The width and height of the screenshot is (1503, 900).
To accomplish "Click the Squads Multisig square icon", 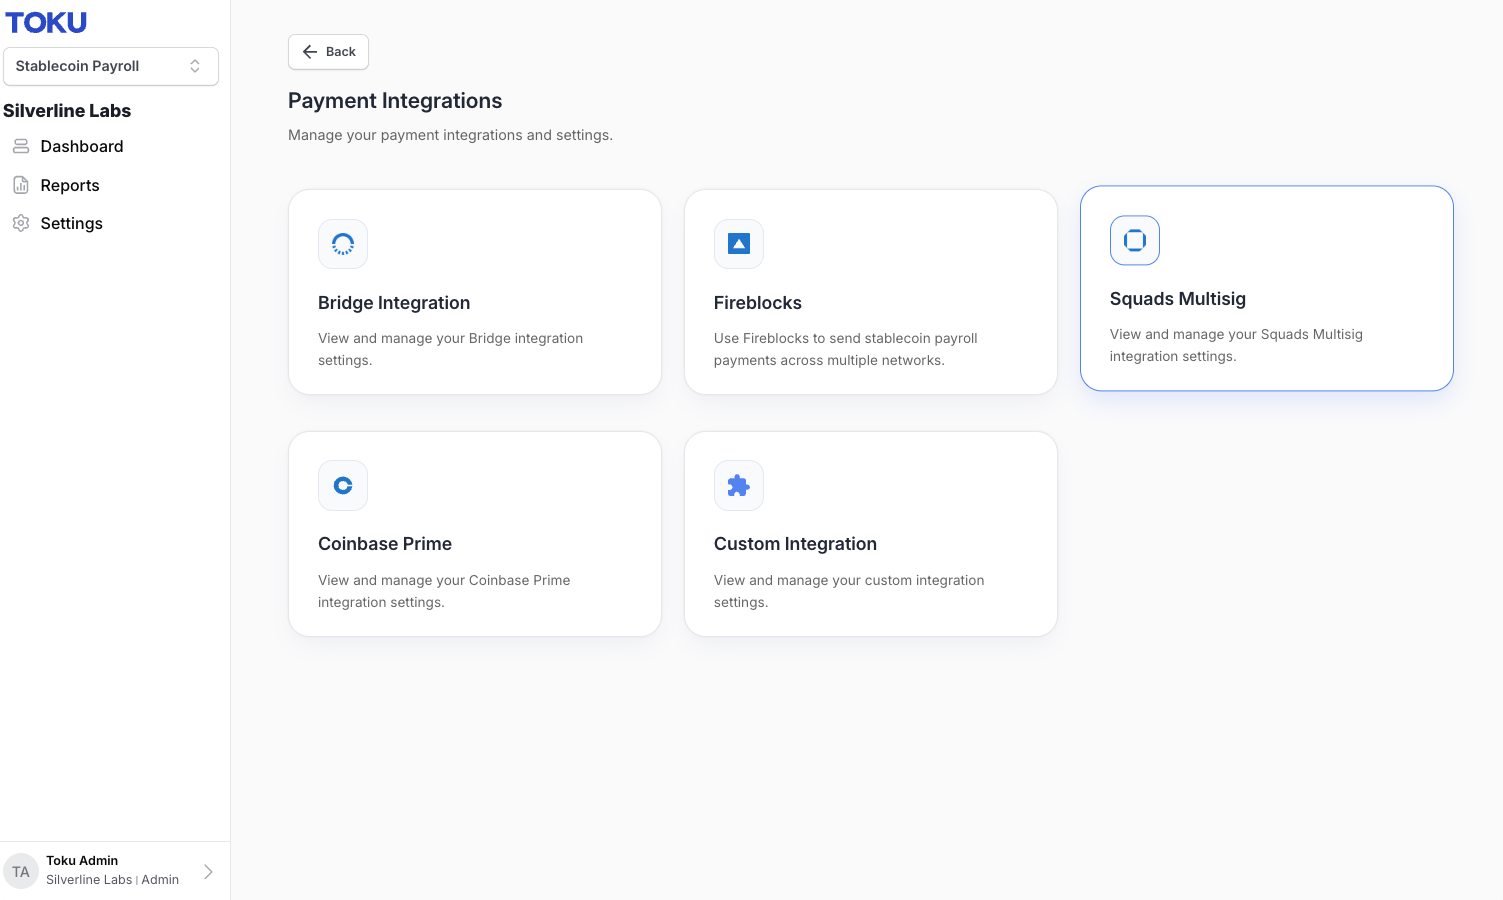I will pyautogui.click(x=1135, y=240).
